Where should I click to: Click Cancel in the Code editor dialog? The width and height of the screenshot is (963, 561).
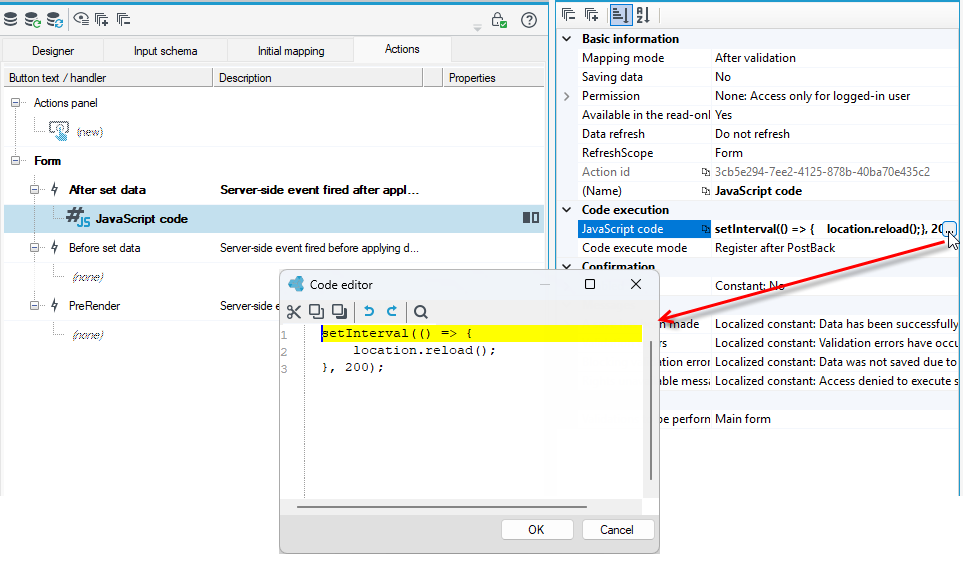coord(617,530)
